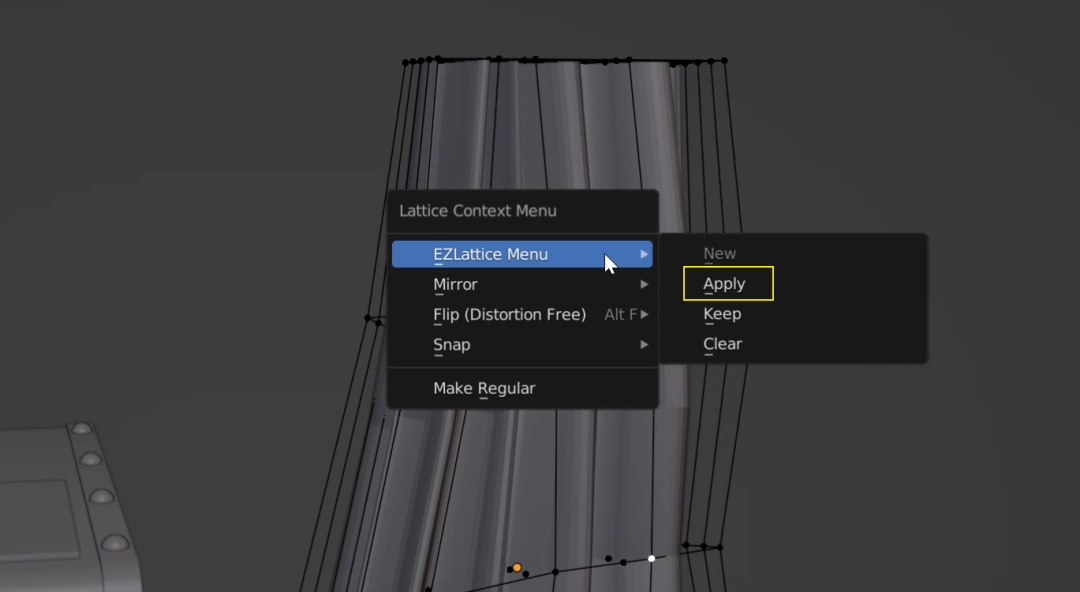Click the arrow beside Mirror
1080x592 pixels.
[644, 284]
